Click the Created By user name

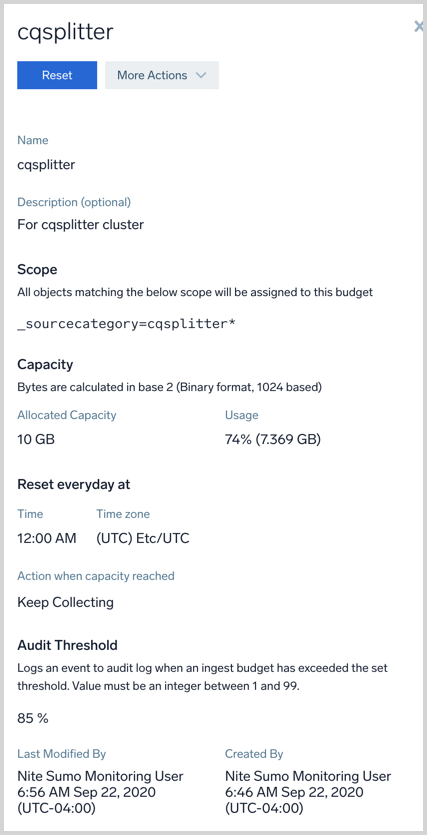point(308,776)
